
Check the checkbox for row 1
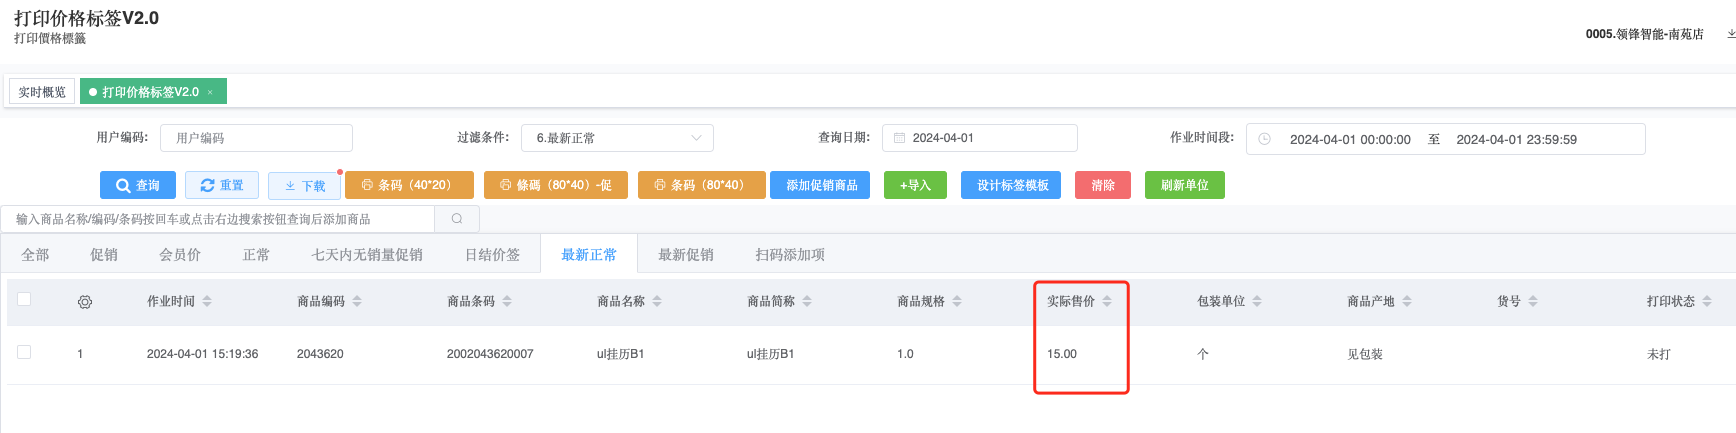coord(24,352)
